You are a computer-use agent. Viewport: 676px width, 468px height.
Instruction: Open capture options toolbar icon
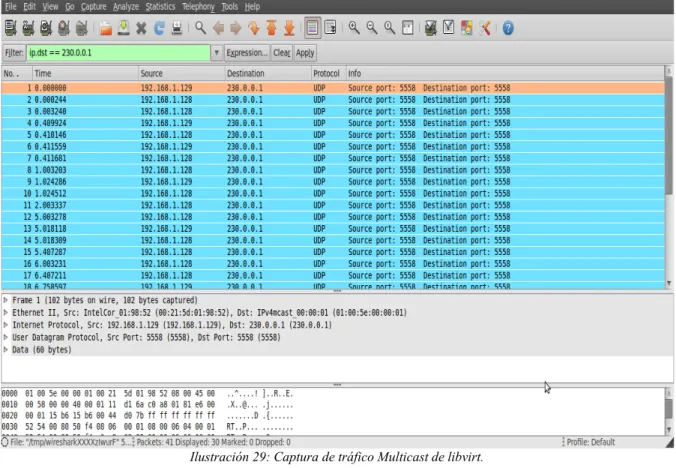(x=28, y=28)
